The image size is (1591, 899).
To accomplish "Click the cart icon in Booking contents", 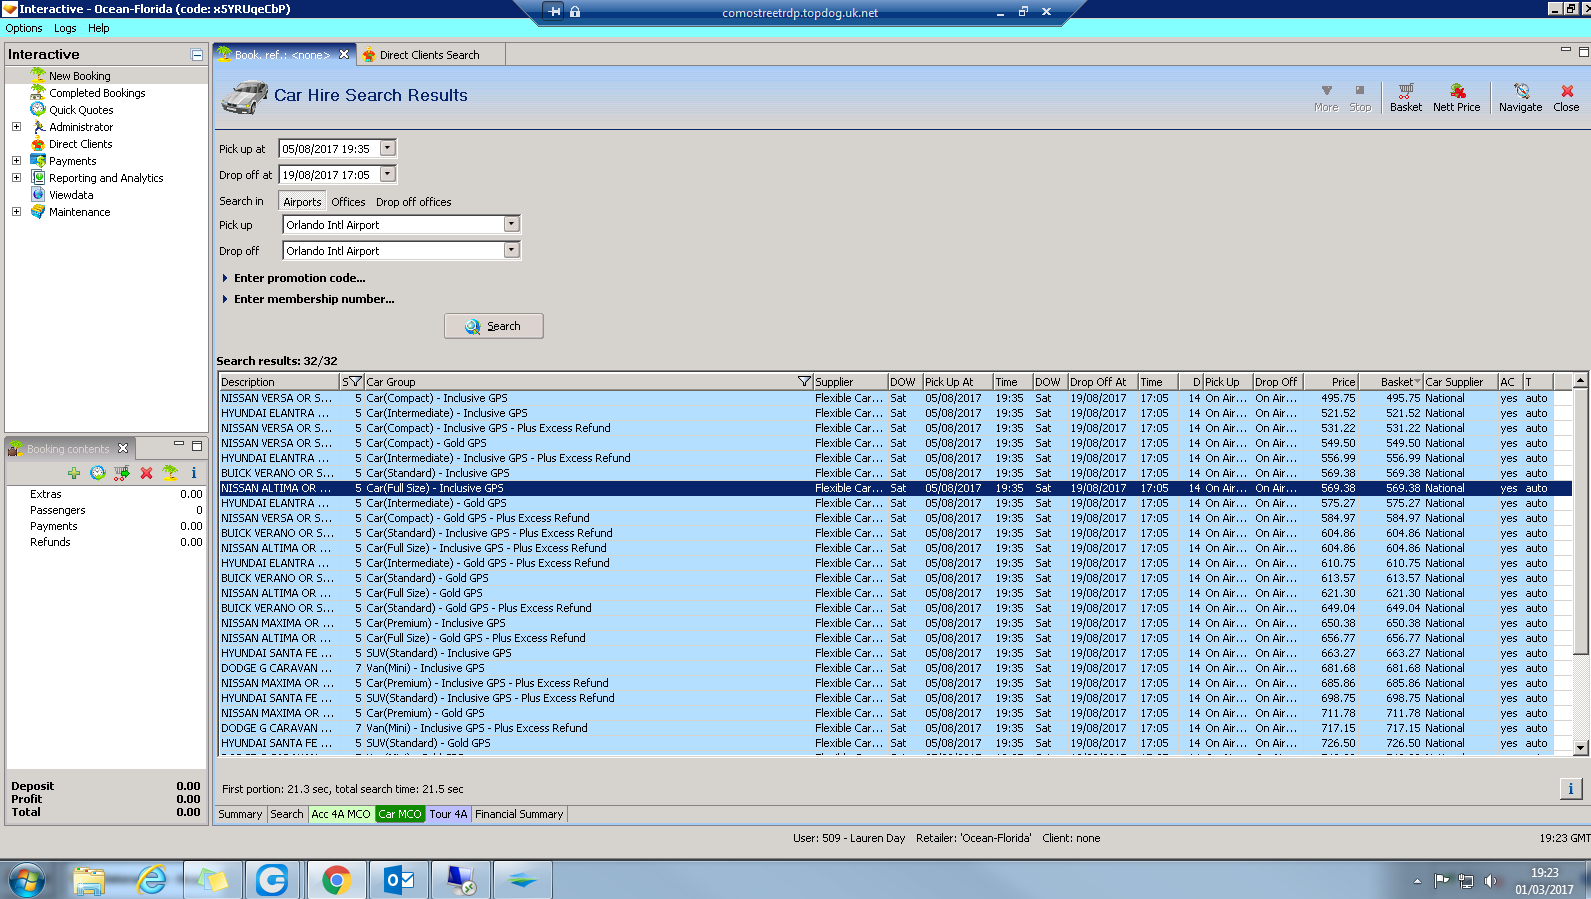I will click(122, 473).
